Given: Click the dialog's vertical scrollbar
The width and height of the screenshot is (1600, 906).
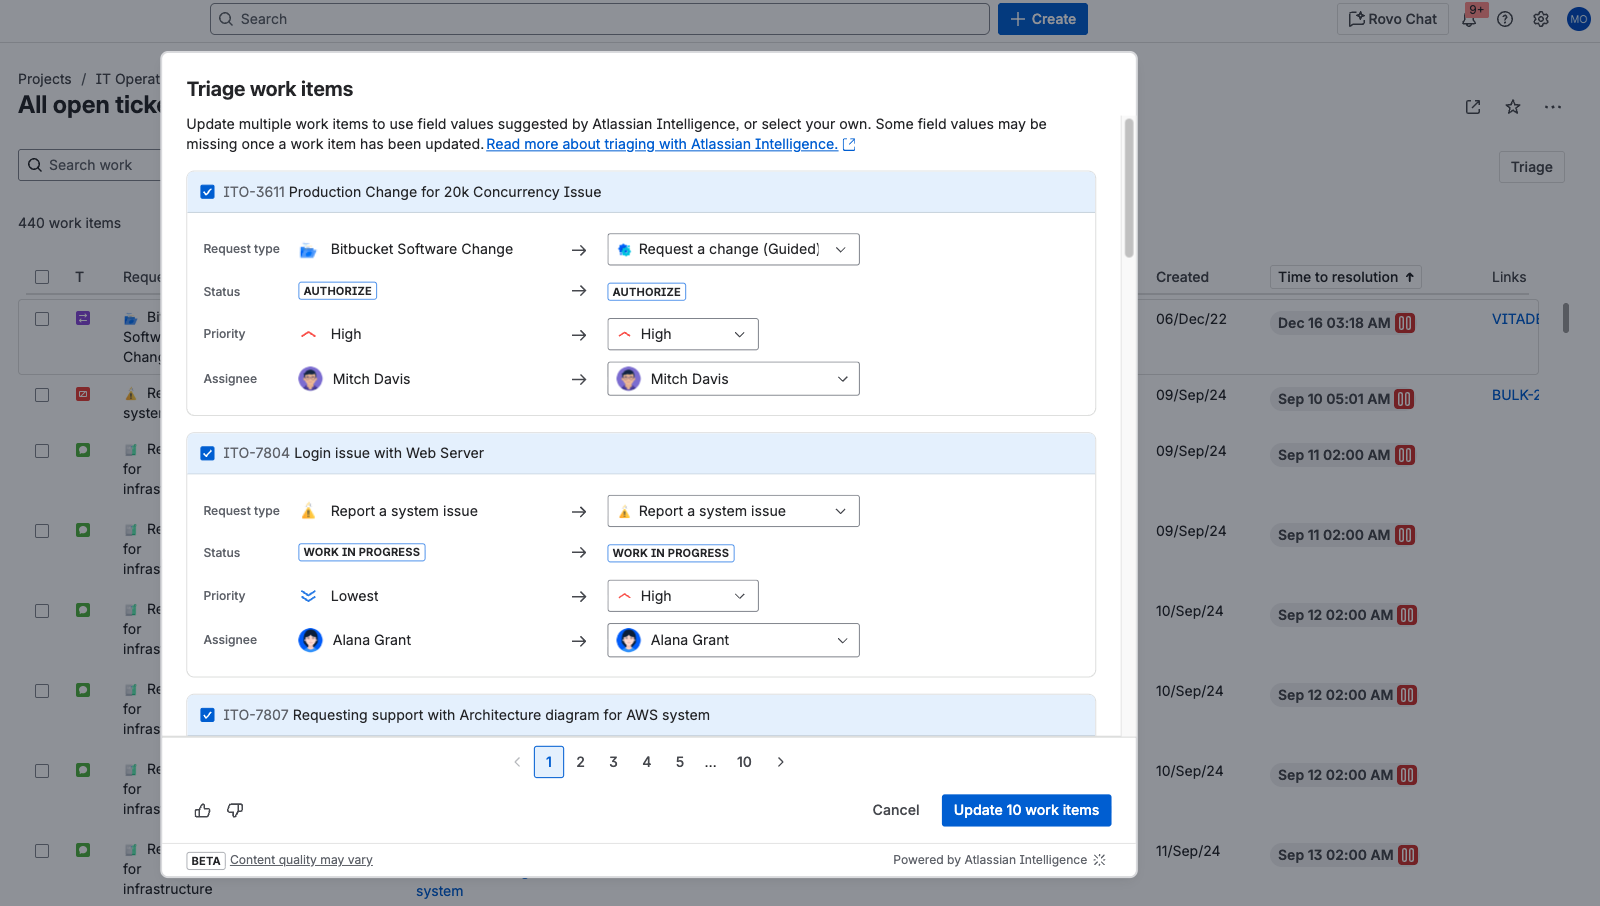Looking at the screenshot, I should 1129,188.
